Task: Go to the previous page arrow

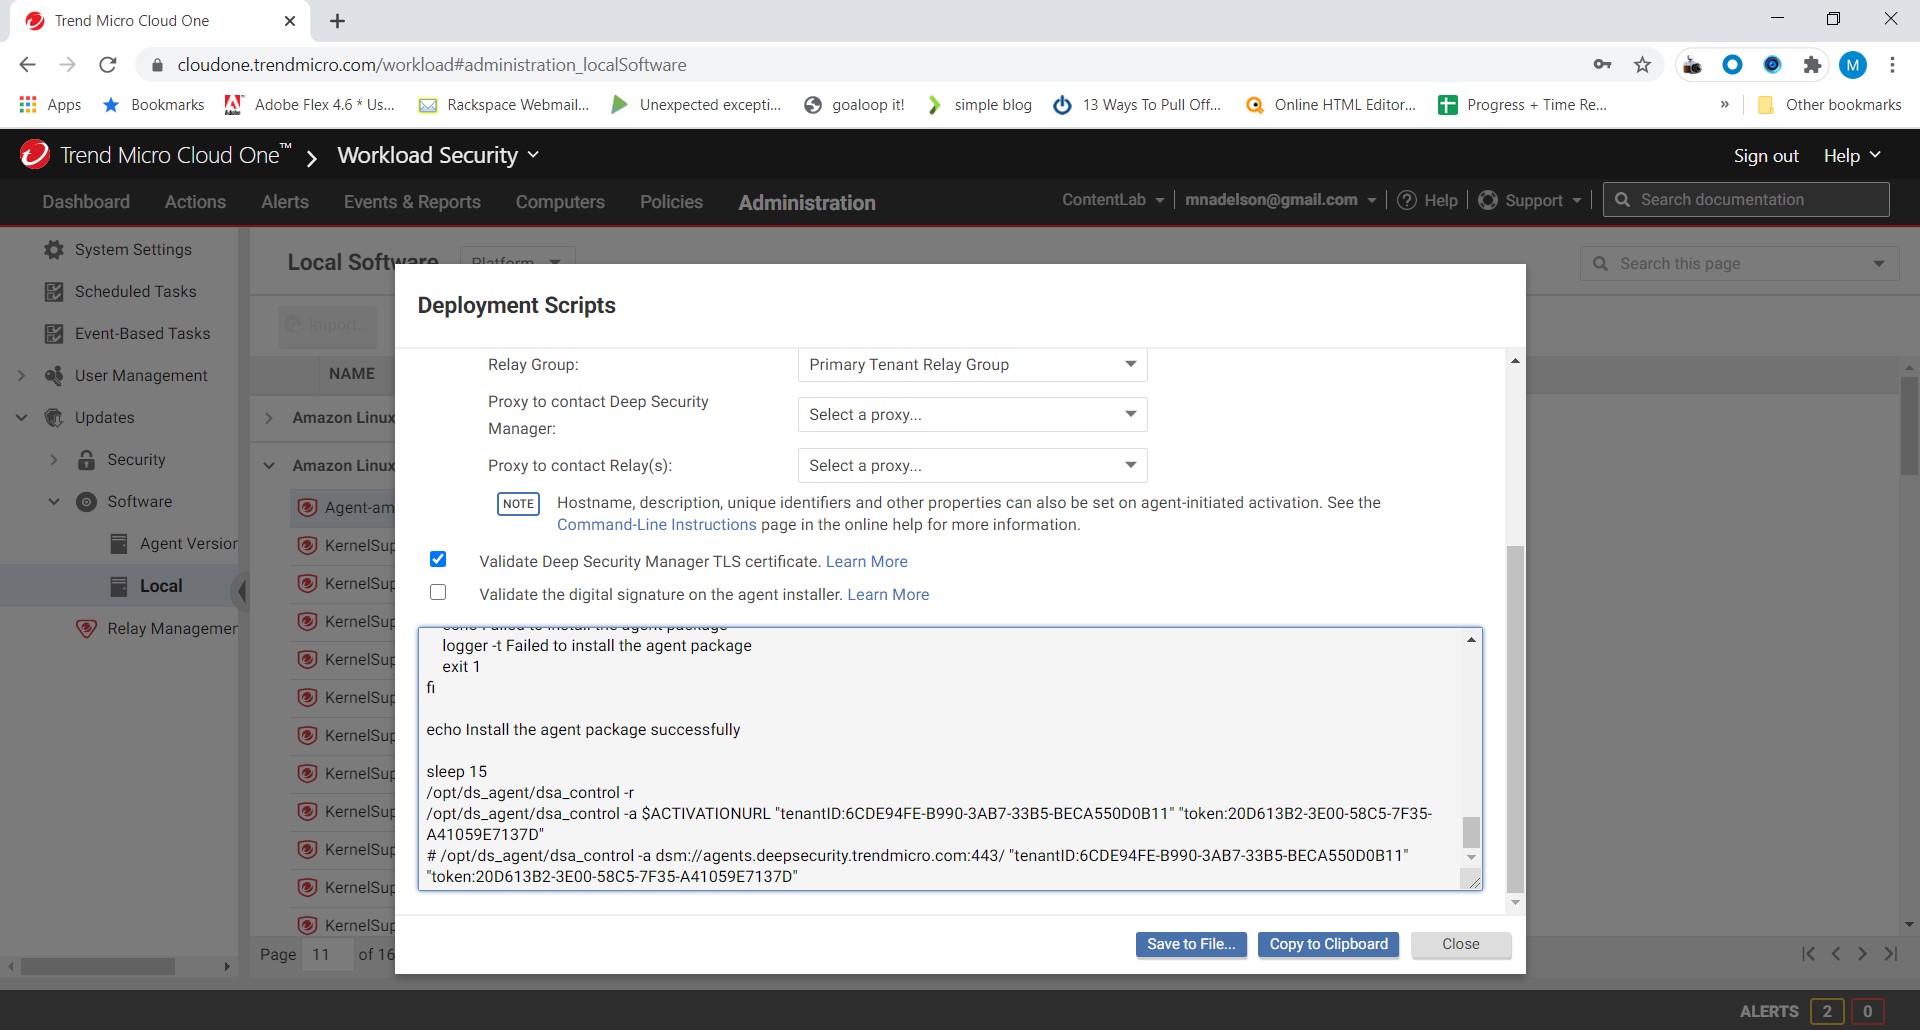Action: coord(1836,954)
